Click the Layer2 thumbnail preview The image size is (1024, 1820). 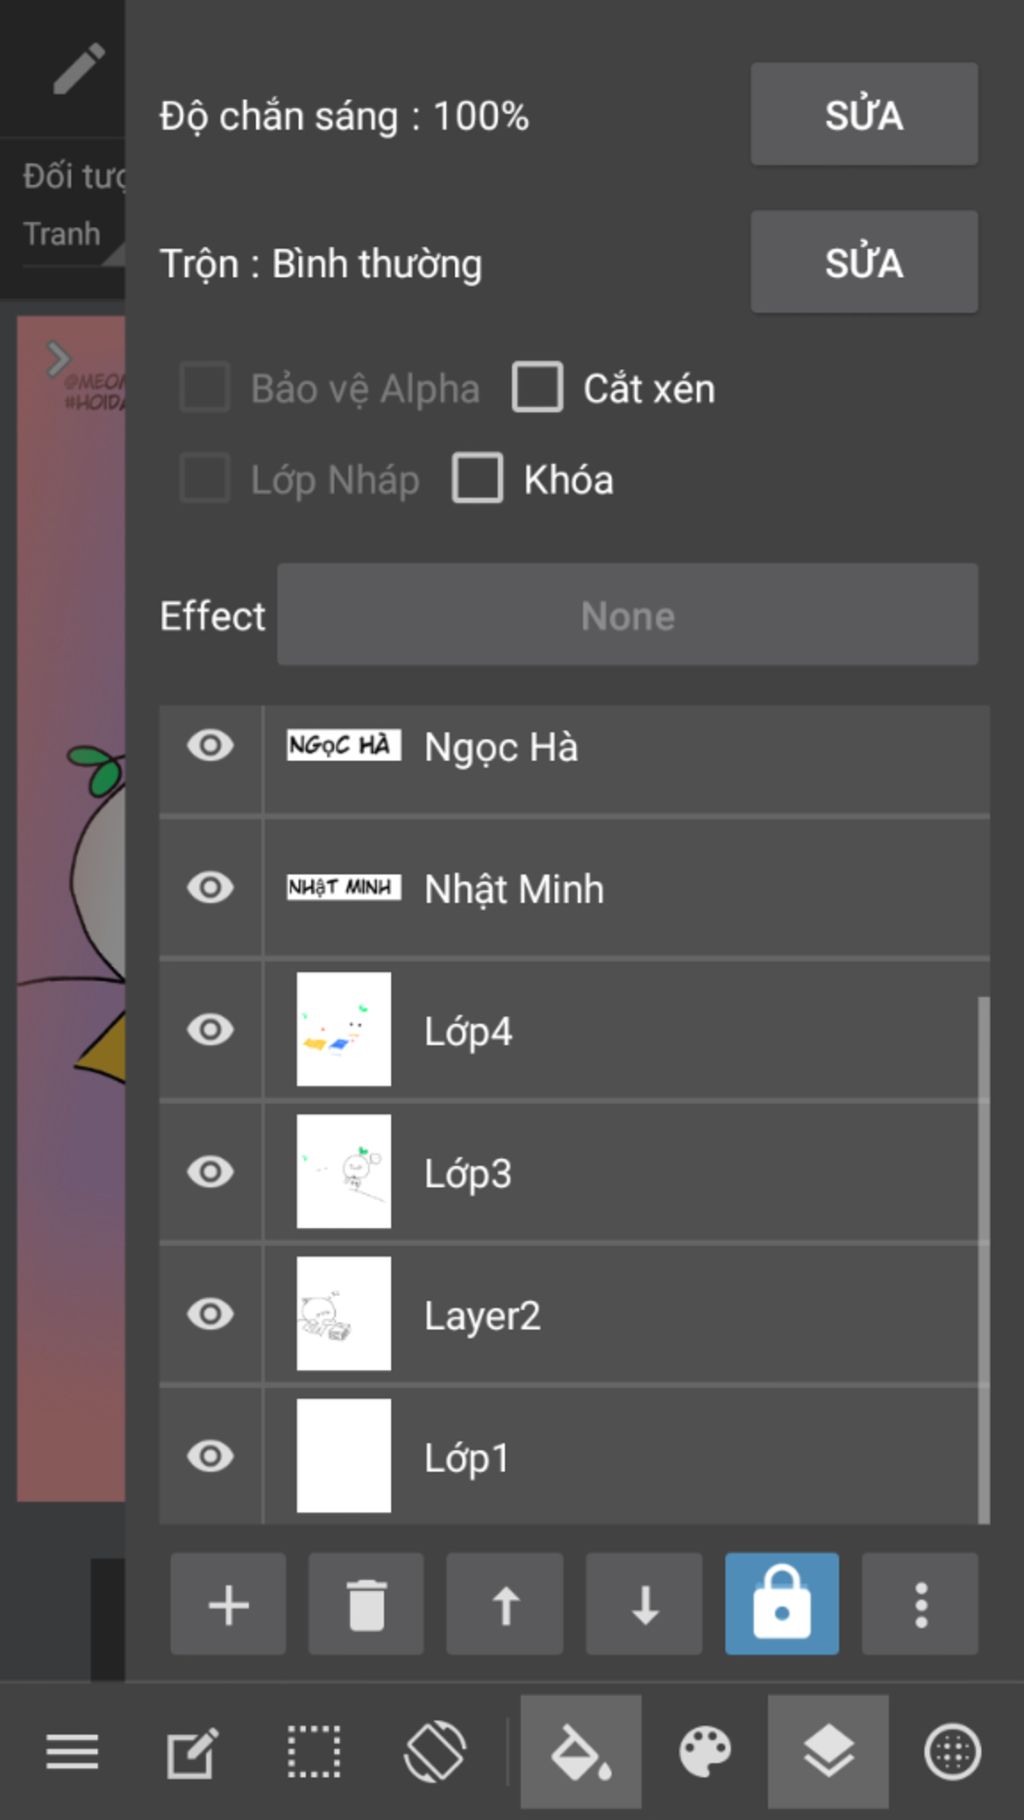coord(343,1314)
